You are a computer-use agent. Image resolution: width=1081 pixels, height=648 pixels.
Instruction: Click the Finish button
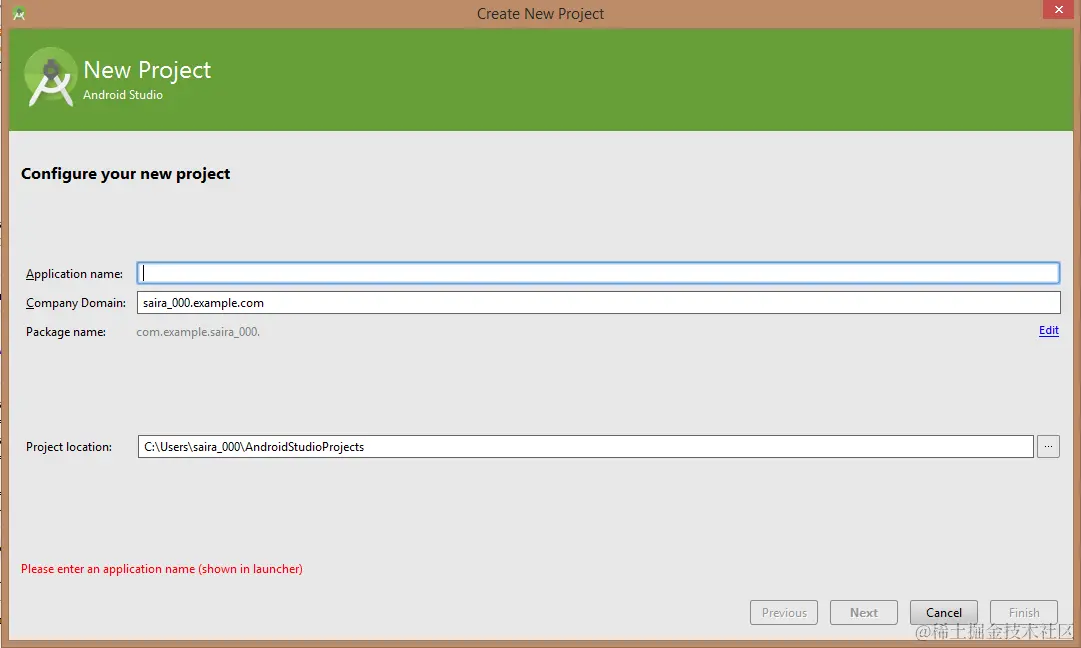(x=1024, y=612)
